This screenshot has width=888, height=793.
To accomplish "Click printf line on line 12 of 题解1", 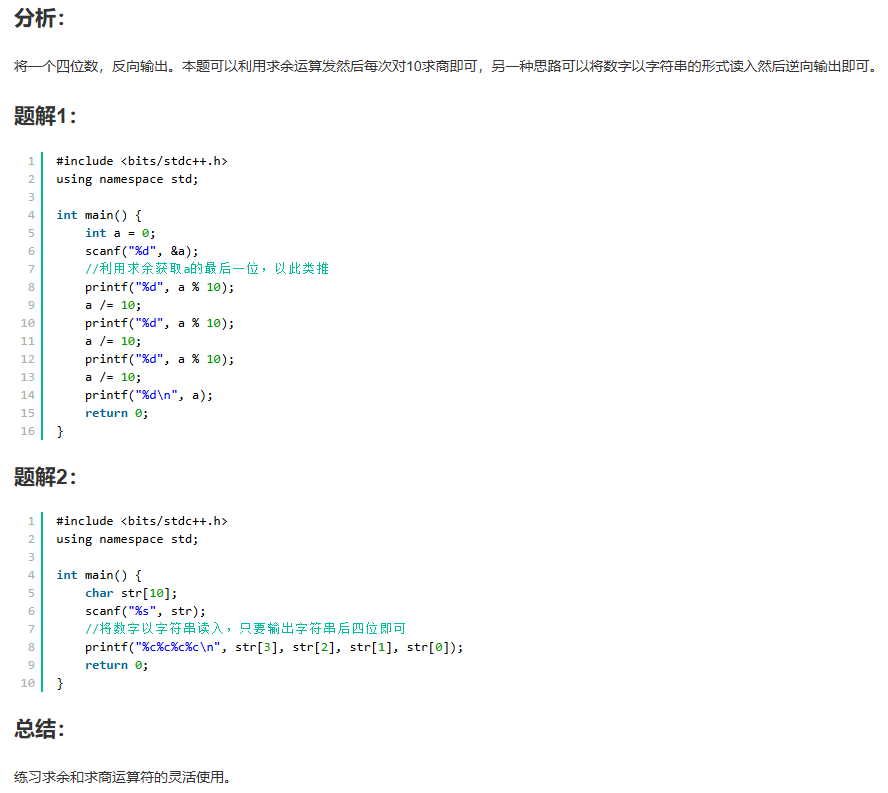I will (x=159, y=359).
